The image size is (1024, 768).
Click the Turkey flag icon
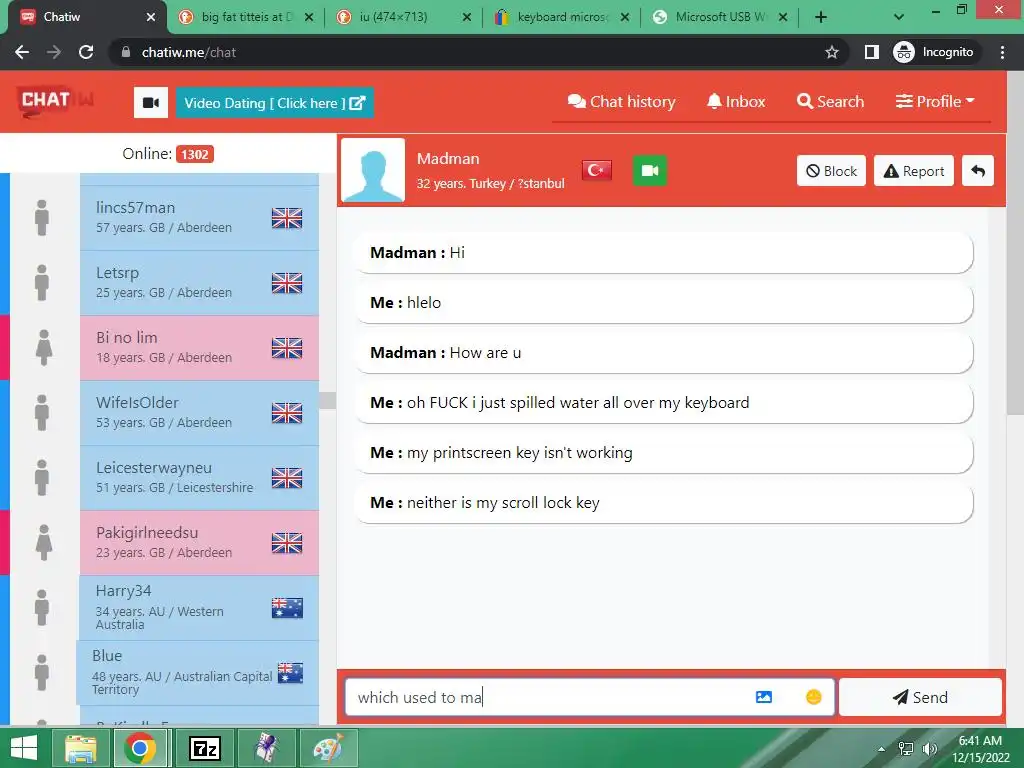597,170
